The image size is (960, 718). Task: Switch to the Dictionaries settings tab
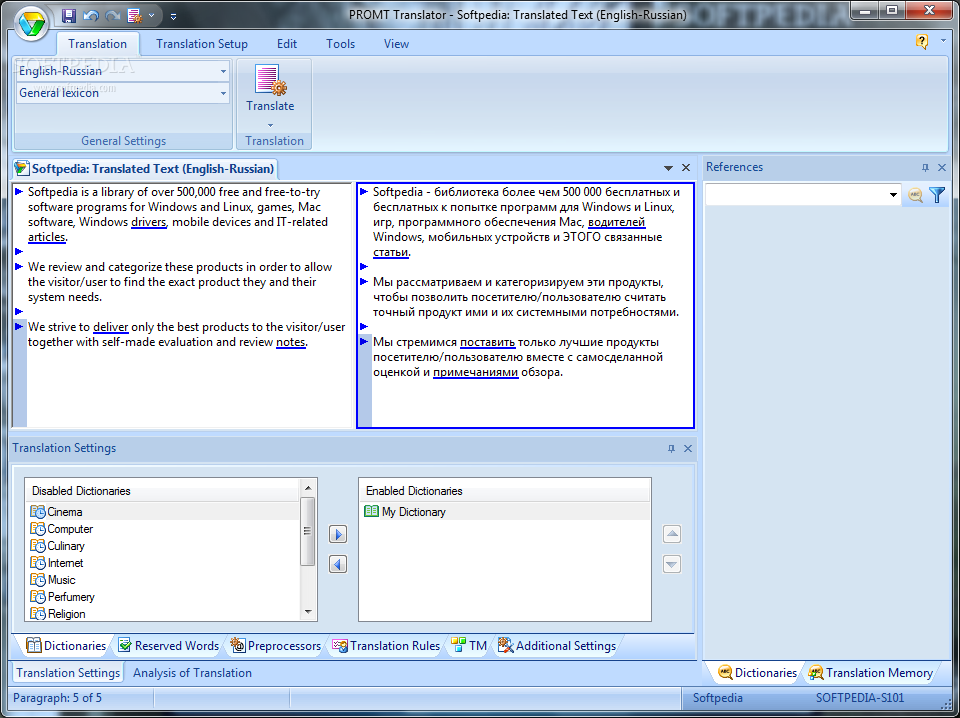[x=66, y=646]
